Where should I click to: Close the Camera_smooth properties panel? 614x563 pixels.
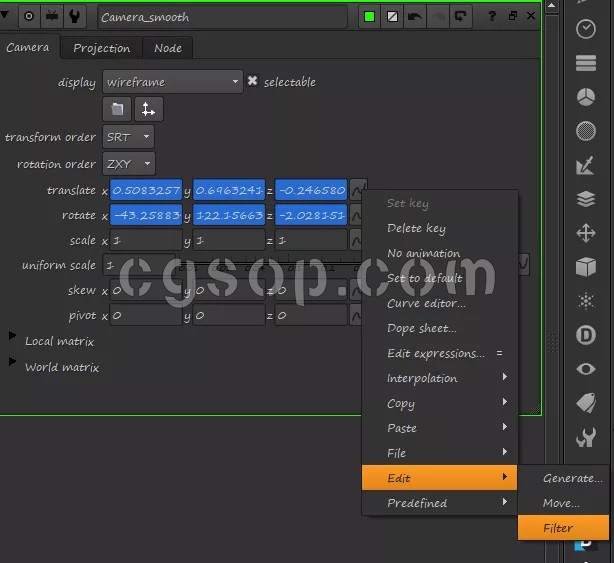[x=531, y=16]
